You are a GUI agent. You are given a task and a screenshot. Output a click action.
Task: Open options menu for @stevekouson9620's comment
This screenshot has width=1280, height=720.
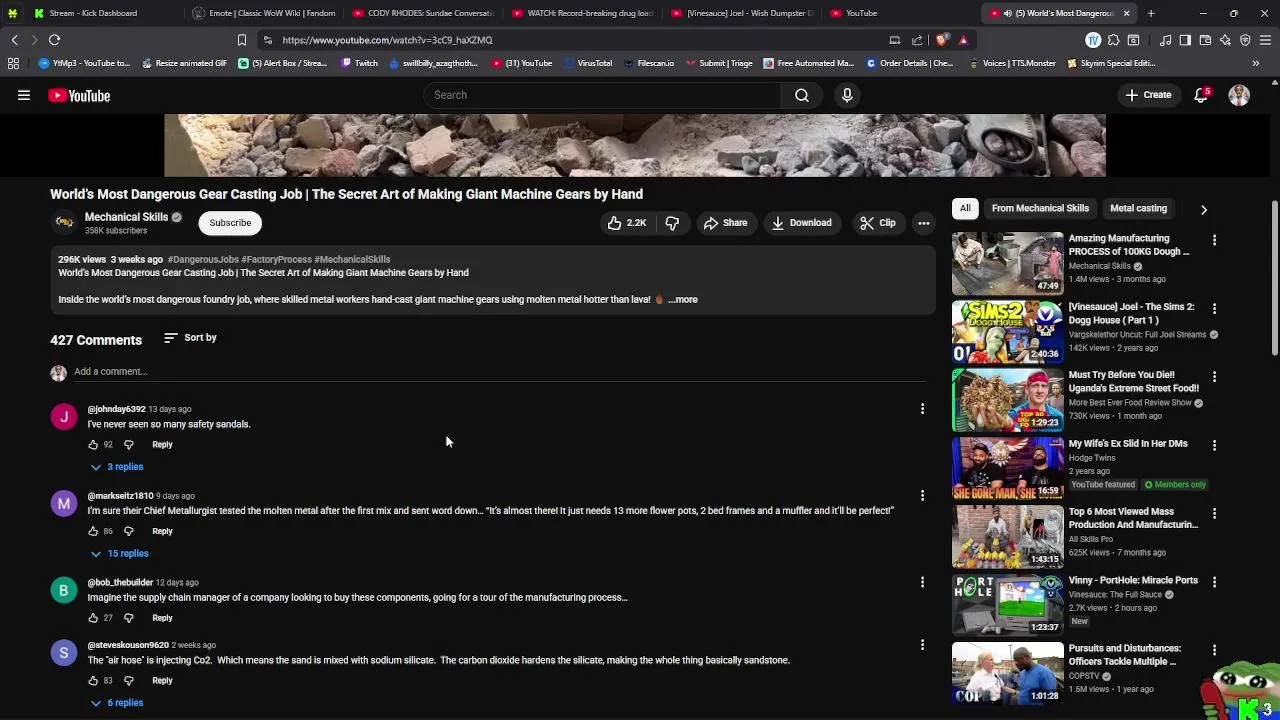922,645
